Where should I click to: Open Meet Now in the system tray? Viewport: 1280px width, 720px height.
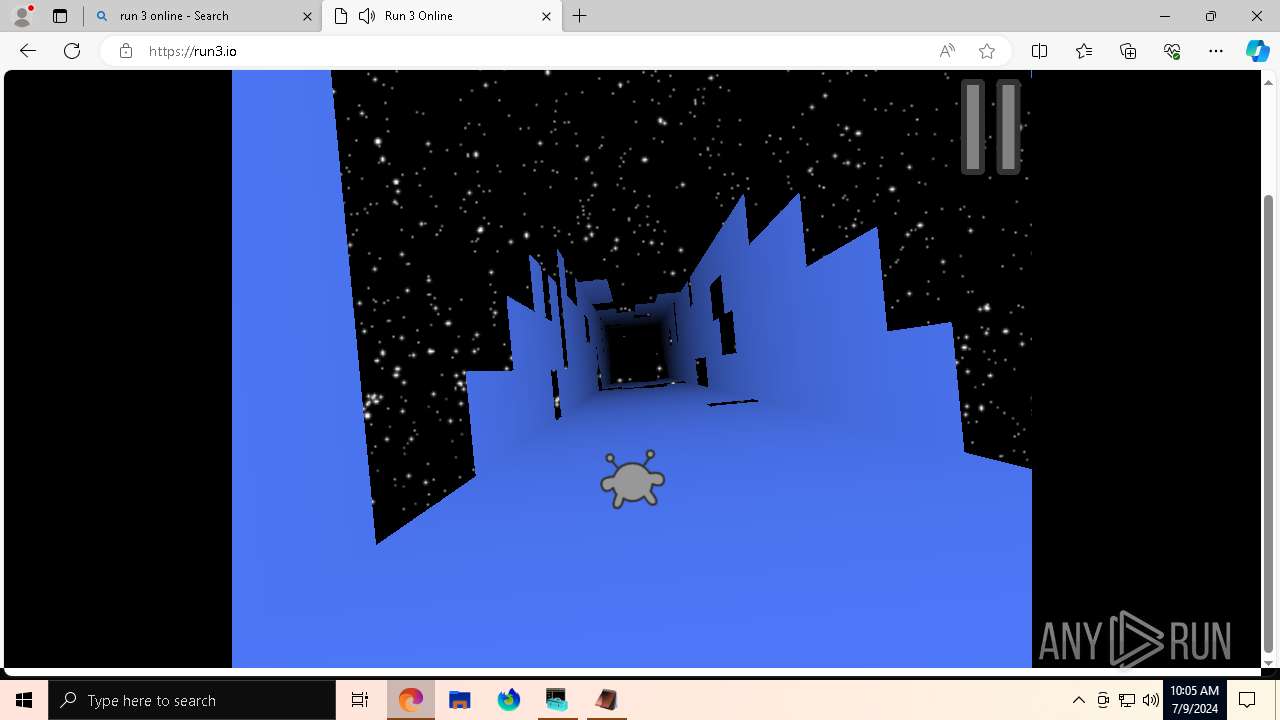(1103, 700)
